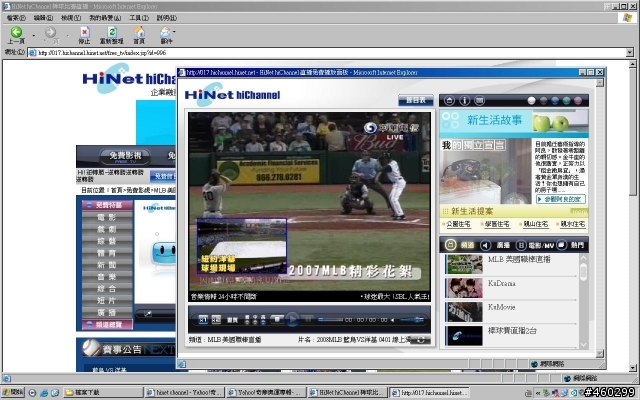Click the Back (上一頁) button in IE toolbar
This screenshot has height=400, width=640.
point(16,35)
